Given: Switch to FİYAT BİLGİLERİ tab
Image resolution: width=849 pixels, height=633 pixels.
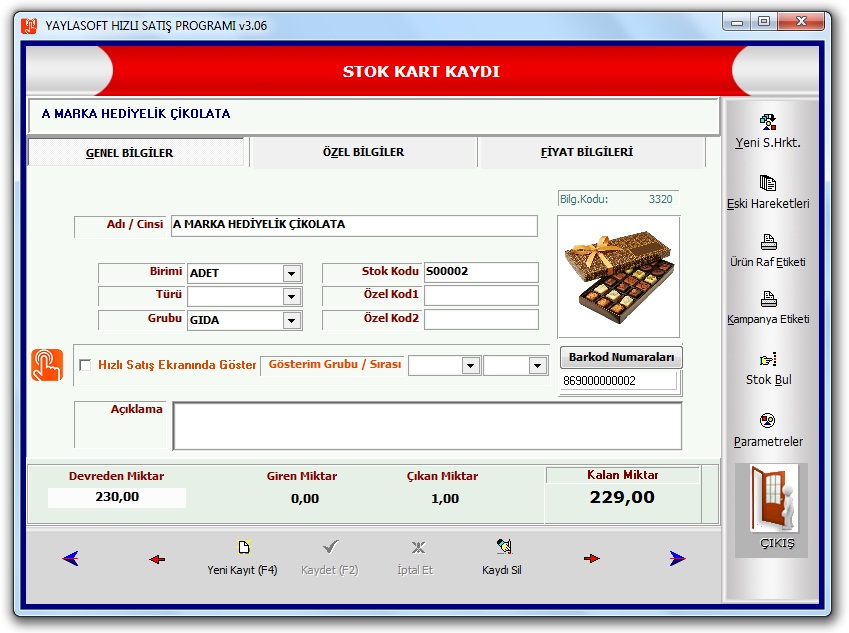Looking at the screenshot, I should pos(592,152).
